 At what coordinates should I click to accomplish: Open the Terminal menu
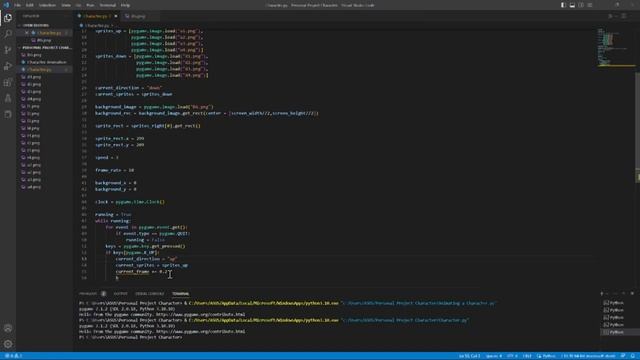(x=108, y=5)
